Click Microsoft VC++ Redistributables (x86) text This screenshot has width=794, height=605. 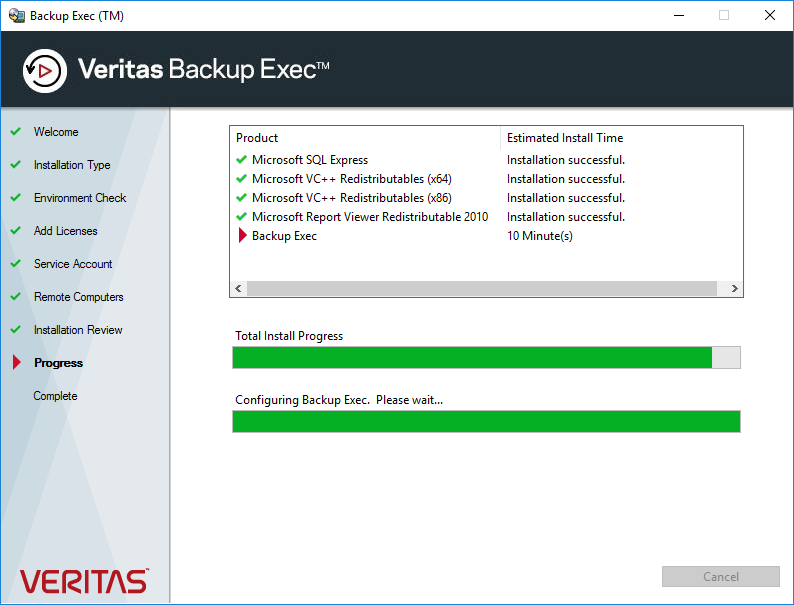pos(352,198)
